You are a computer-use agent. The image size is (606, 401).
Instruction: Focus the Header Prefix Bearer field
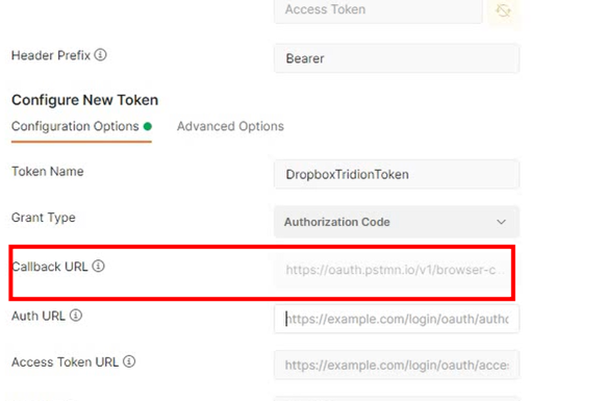coord(397,58)
